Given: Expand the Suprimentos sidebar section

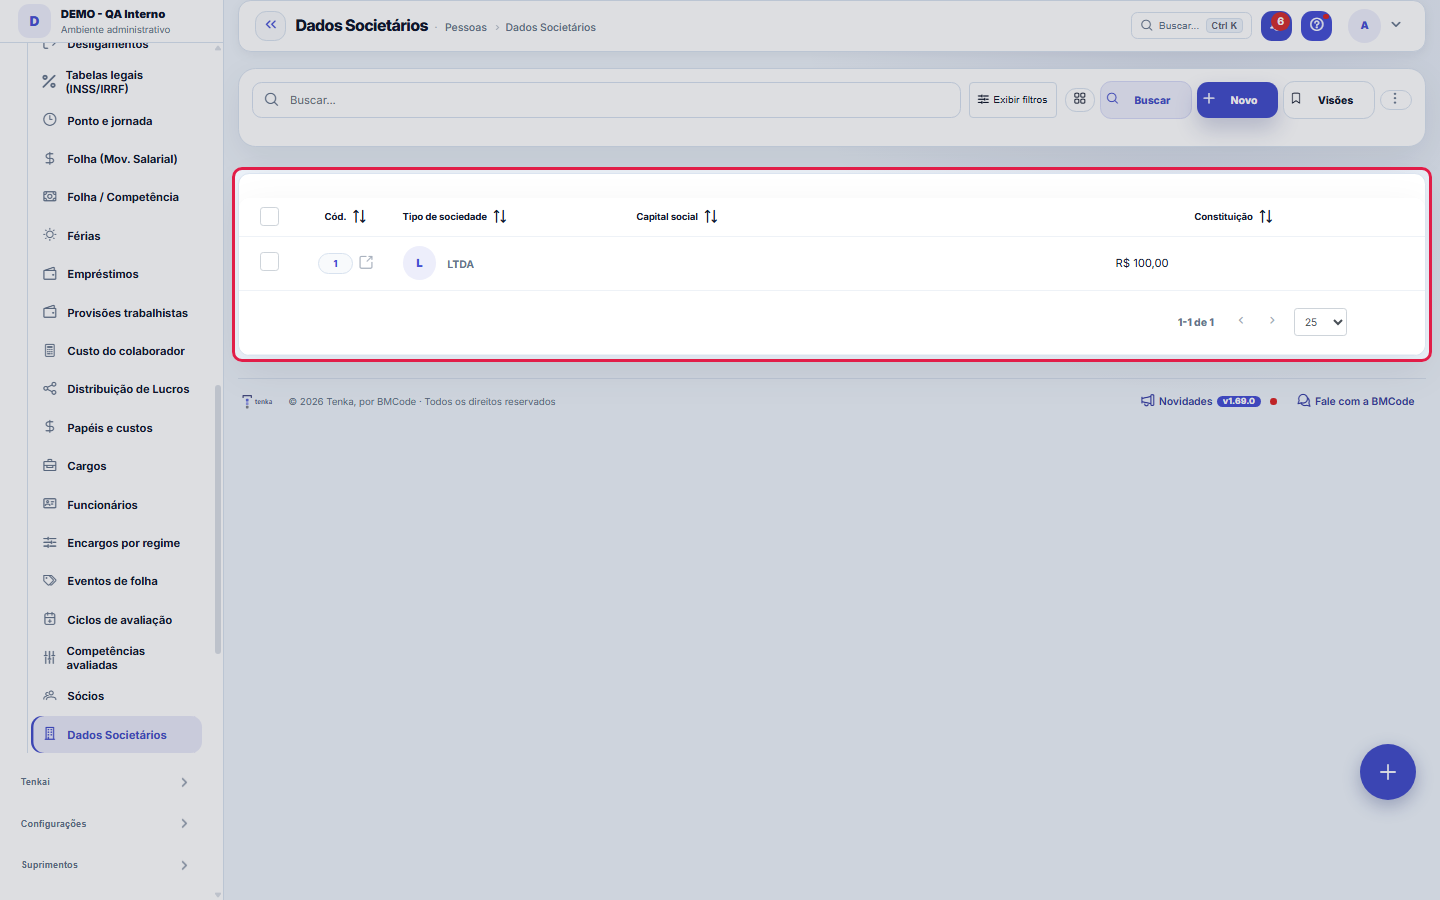Looking at the screenshot, I should click(x=104, y=865).
